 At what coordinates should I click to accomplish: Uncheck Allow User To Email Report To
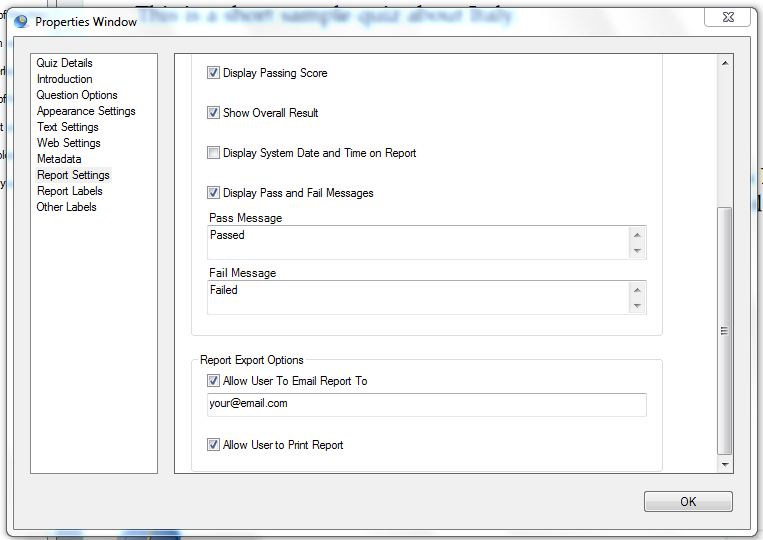pos(213,380)
